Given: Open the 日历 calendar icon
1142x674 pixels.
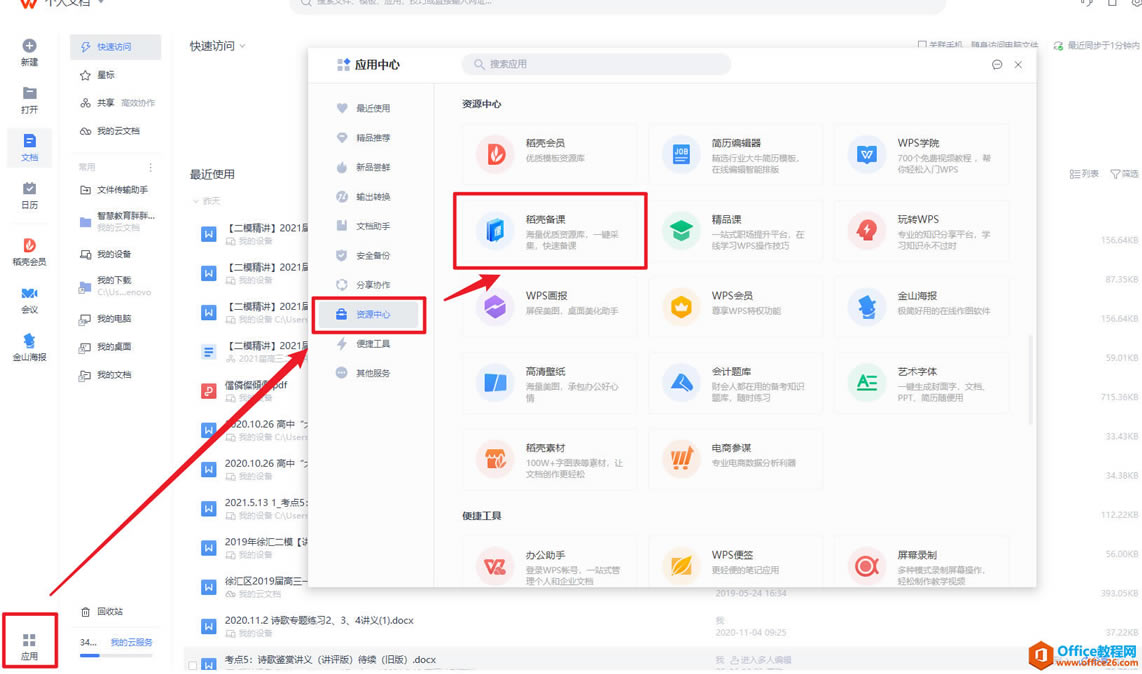Looking at the screenshot, I should pos(30,189).
